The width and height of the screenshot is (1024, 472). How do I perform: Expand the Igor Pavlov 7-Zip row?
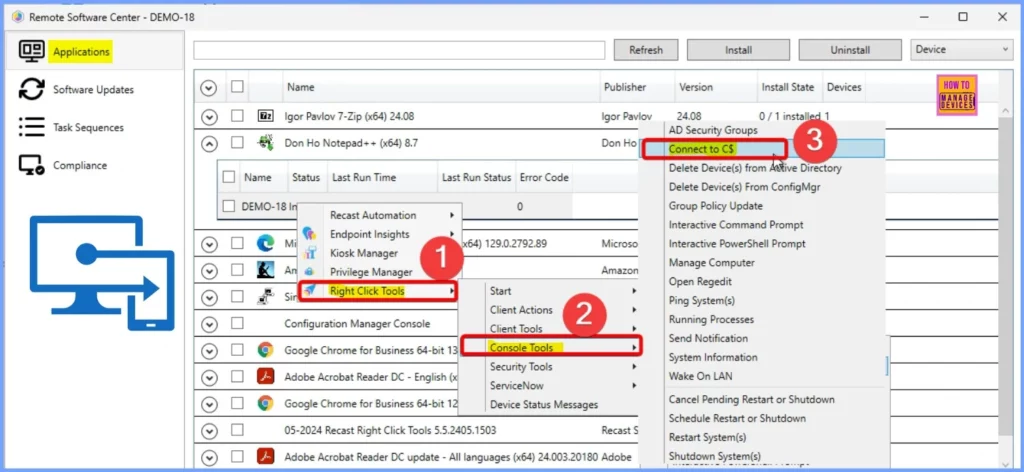pos(209,117)
